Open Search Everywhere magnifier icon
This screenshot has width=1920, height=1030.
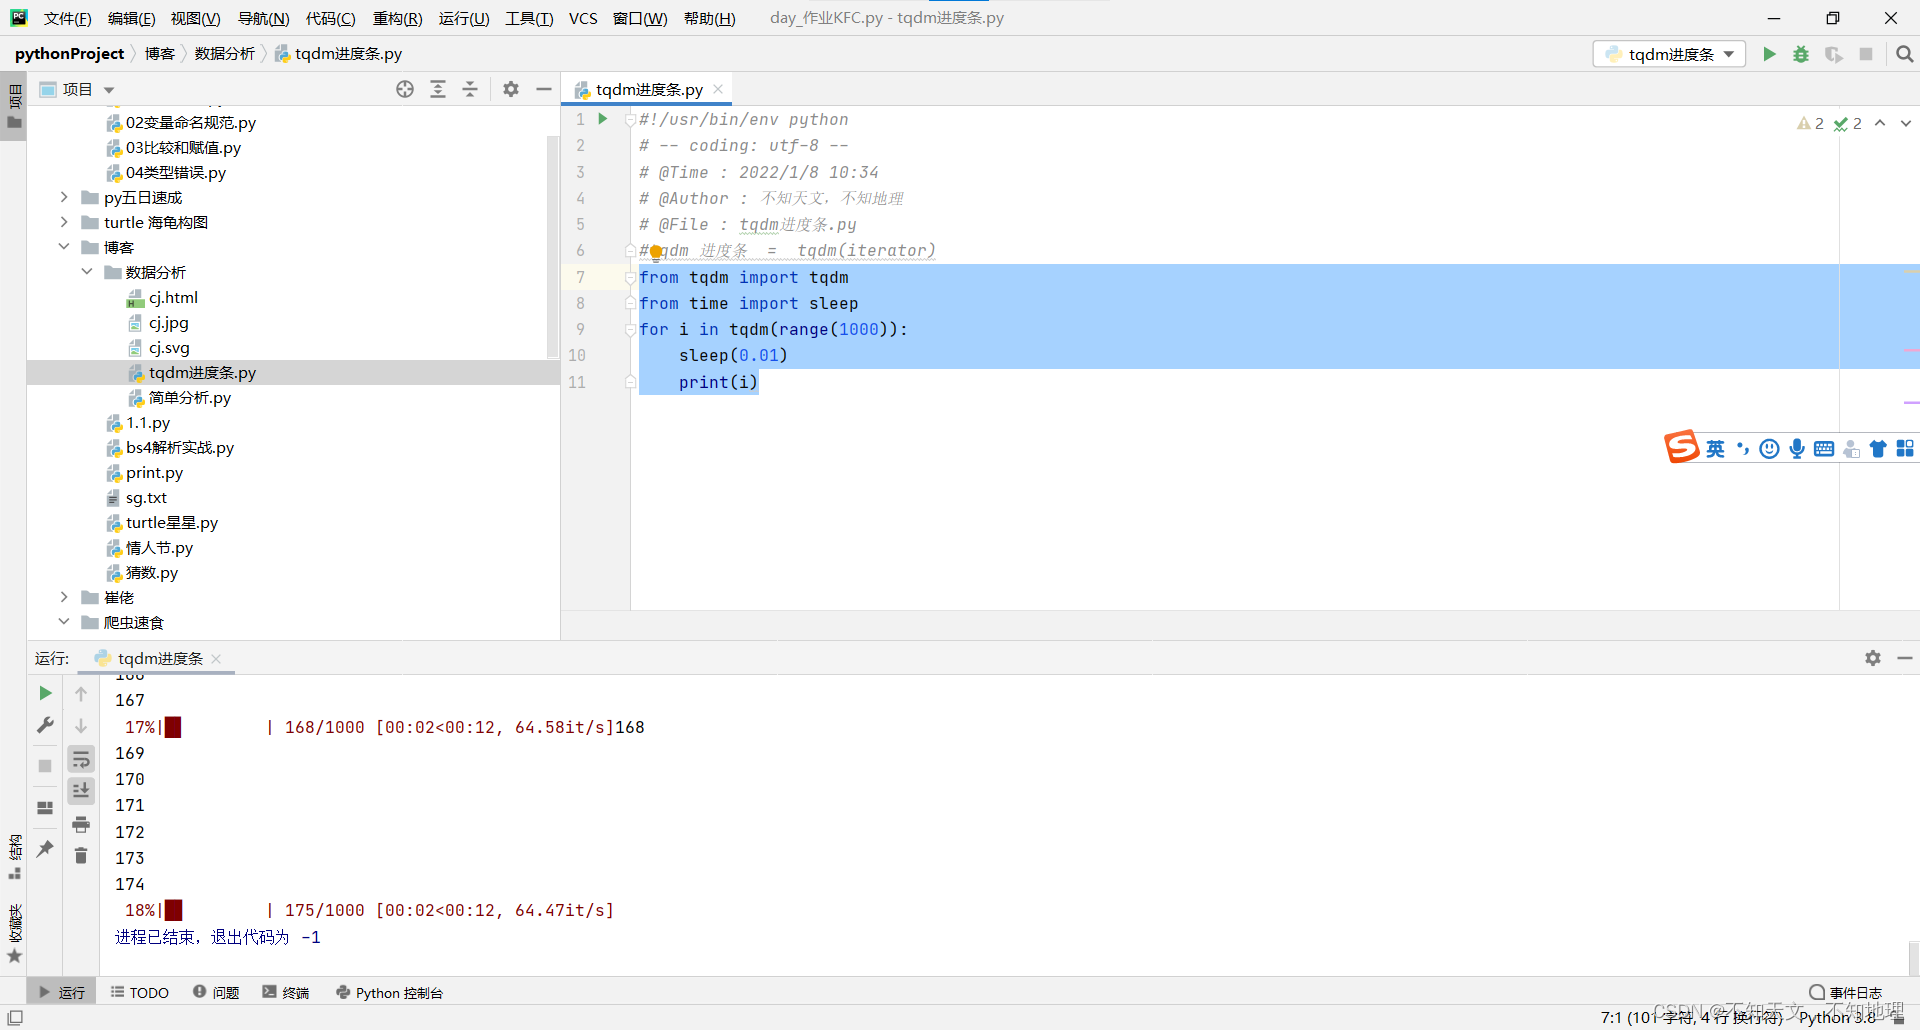pos(1904,54)
